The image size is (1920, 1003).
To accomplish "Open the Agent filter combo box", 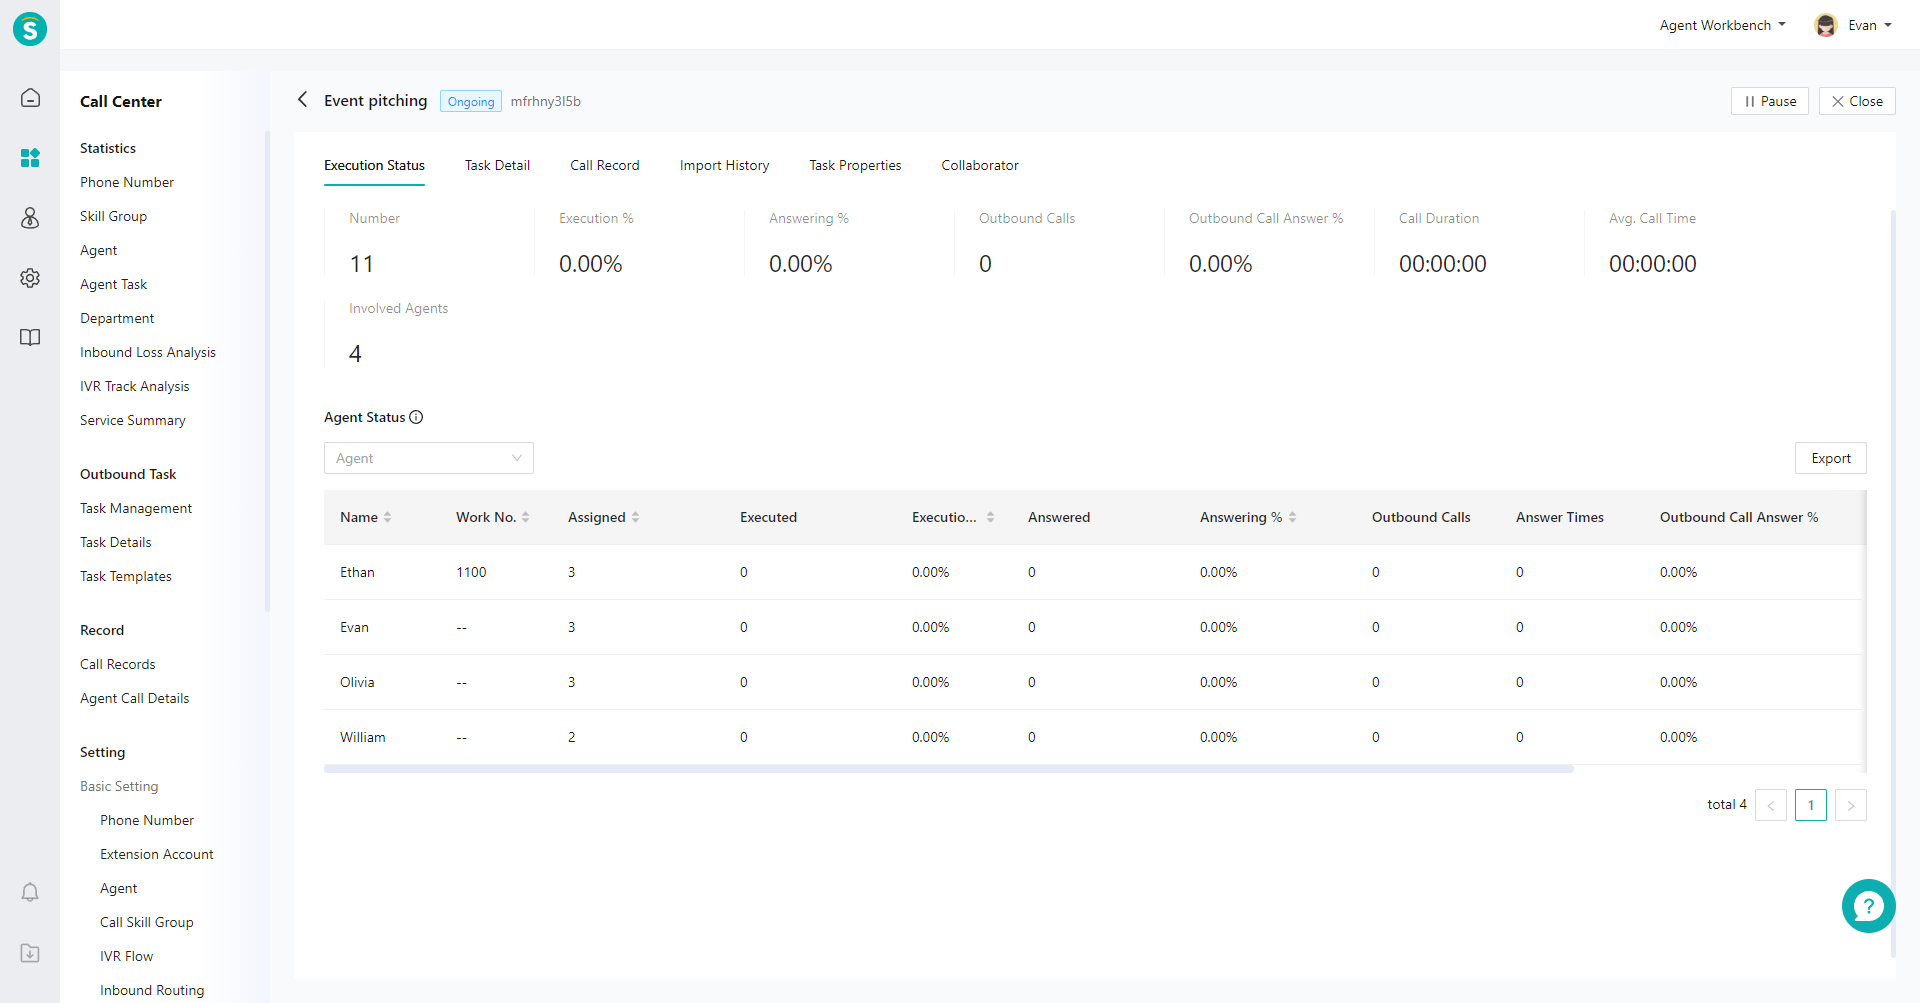I will (x=429, y=458).
